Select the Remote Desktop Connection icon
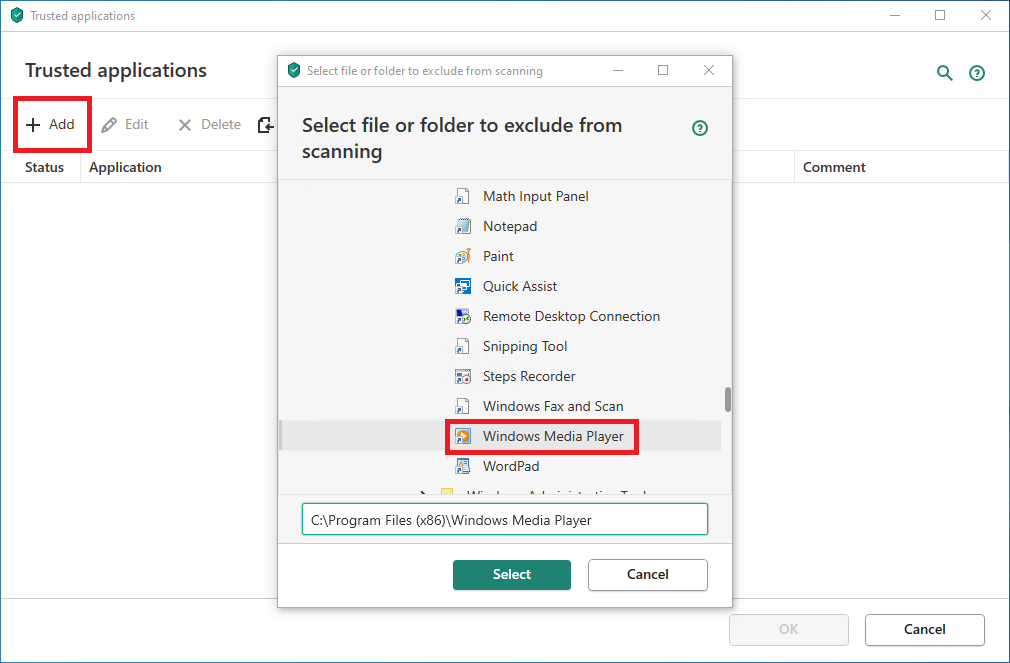The width and height of the screenshot is (1010, 663). pyautogui.click(x=463, y=317)
